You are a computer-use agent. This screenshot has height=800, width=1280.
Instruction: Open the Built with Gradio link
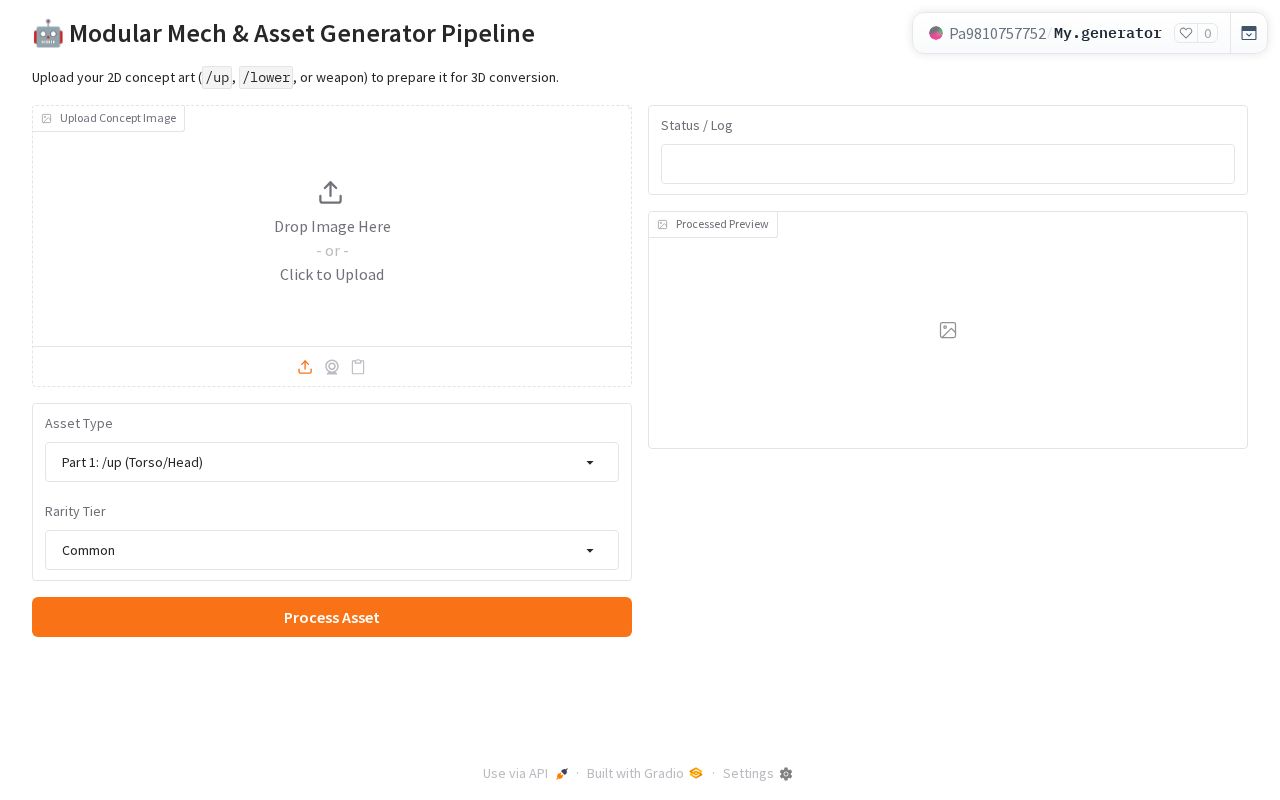click(645, 774)
